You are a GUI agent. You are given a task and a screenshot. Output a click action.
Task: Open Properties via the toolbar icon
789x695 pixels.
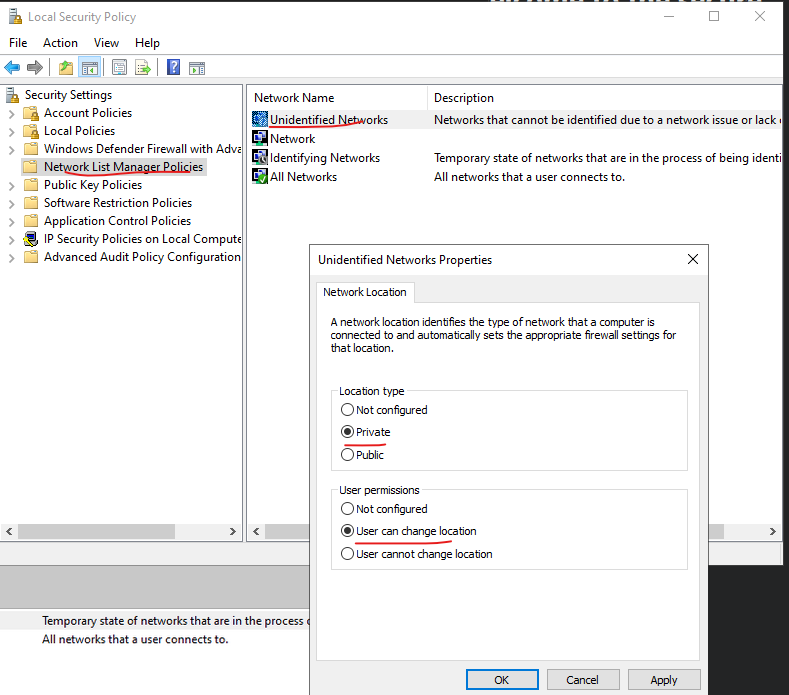point(120,68)
